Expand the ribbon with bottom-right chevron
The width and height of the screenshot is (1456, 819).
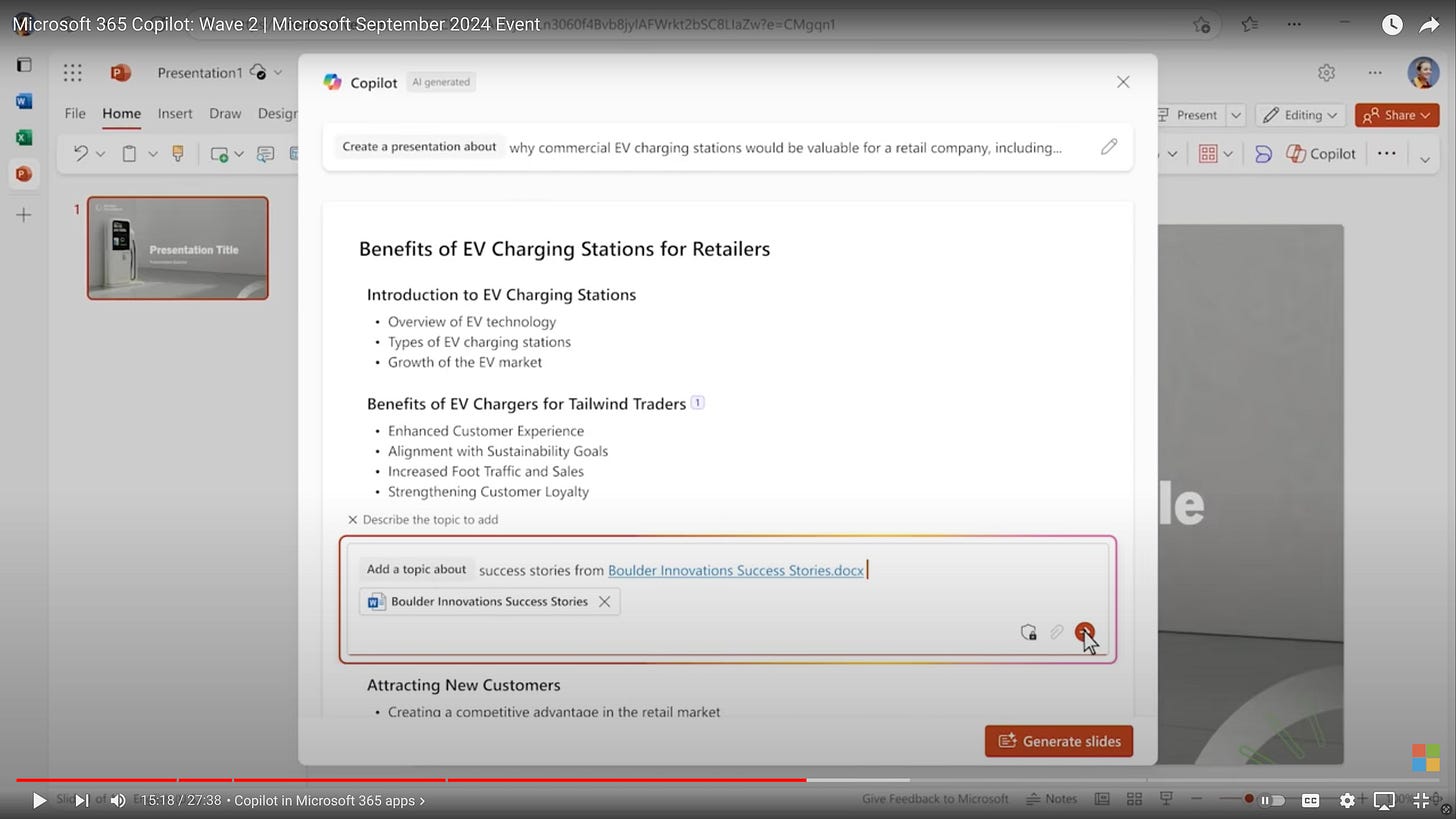point(1425,159)
